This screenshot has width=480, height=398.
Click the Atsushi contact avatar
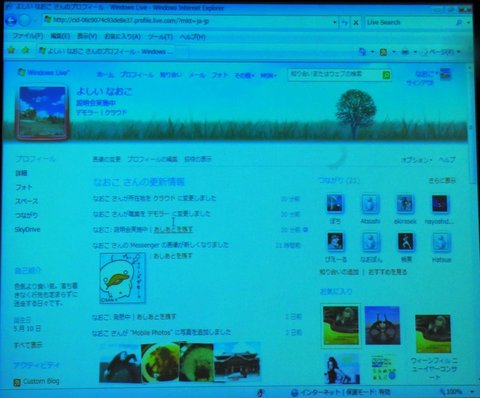pos(370,203)
